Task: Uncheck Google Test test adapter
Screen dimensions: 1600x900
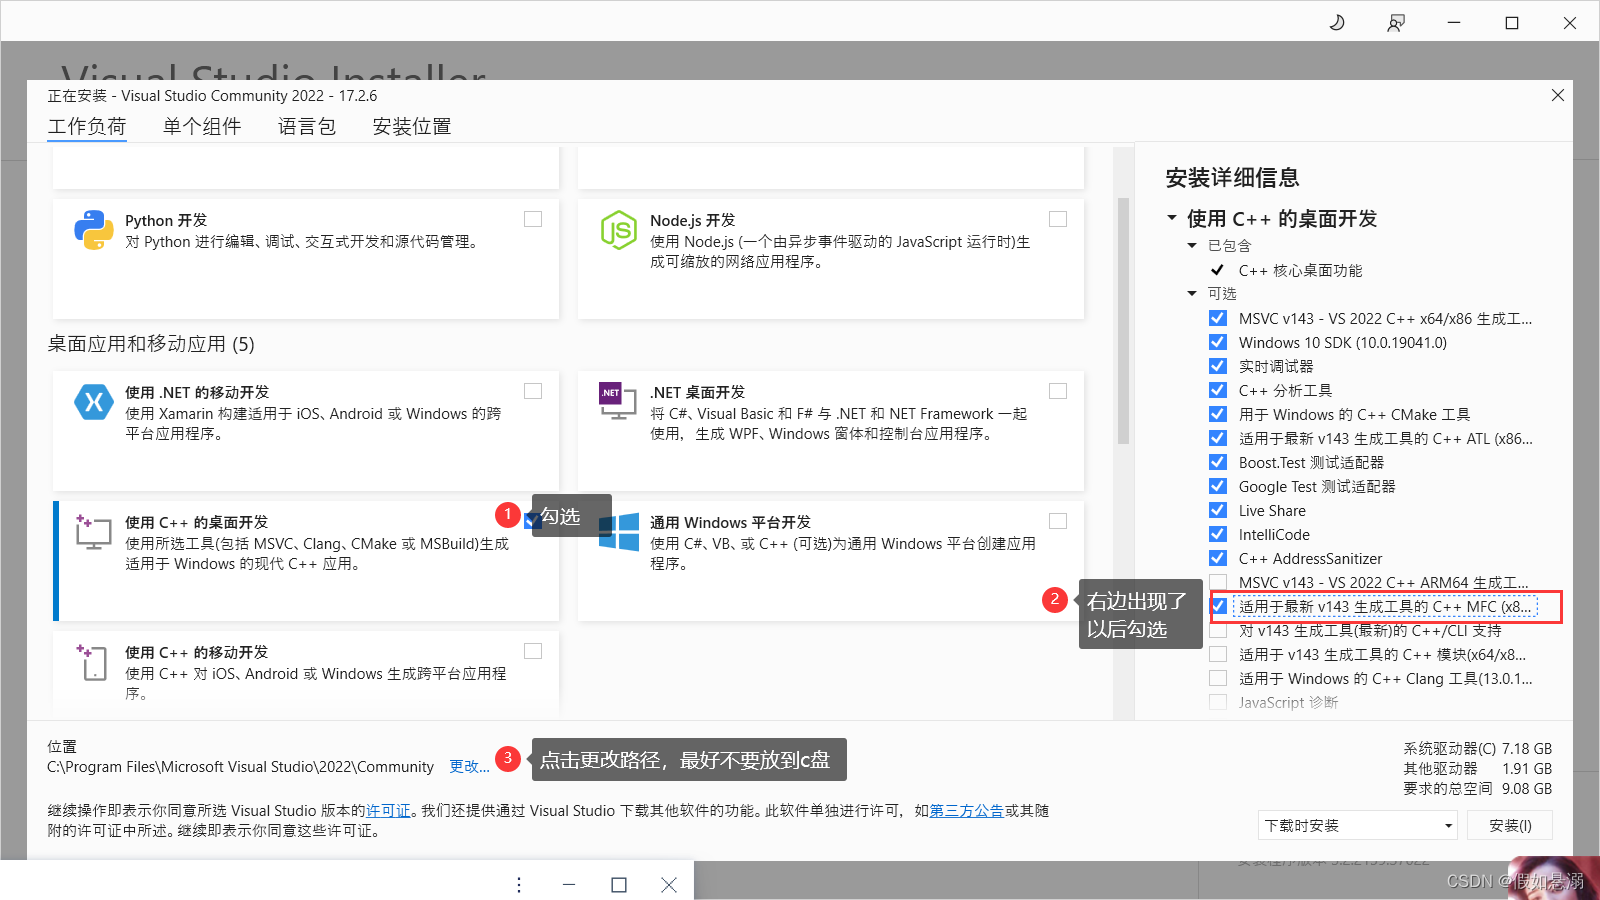Action: tap(1218, 486)
